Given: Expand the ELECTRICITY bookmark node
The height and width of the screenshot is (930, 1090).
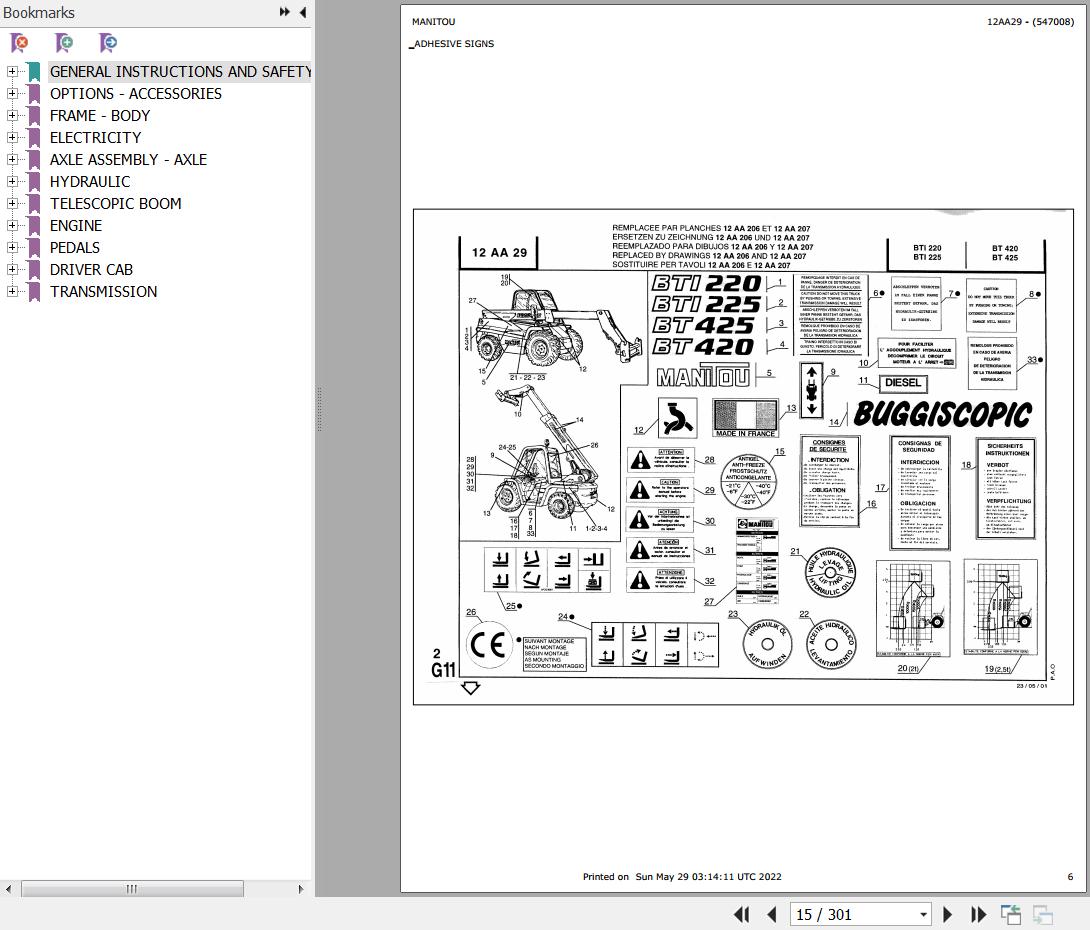Looking at the screenshot, I should [x=12, y=137].
